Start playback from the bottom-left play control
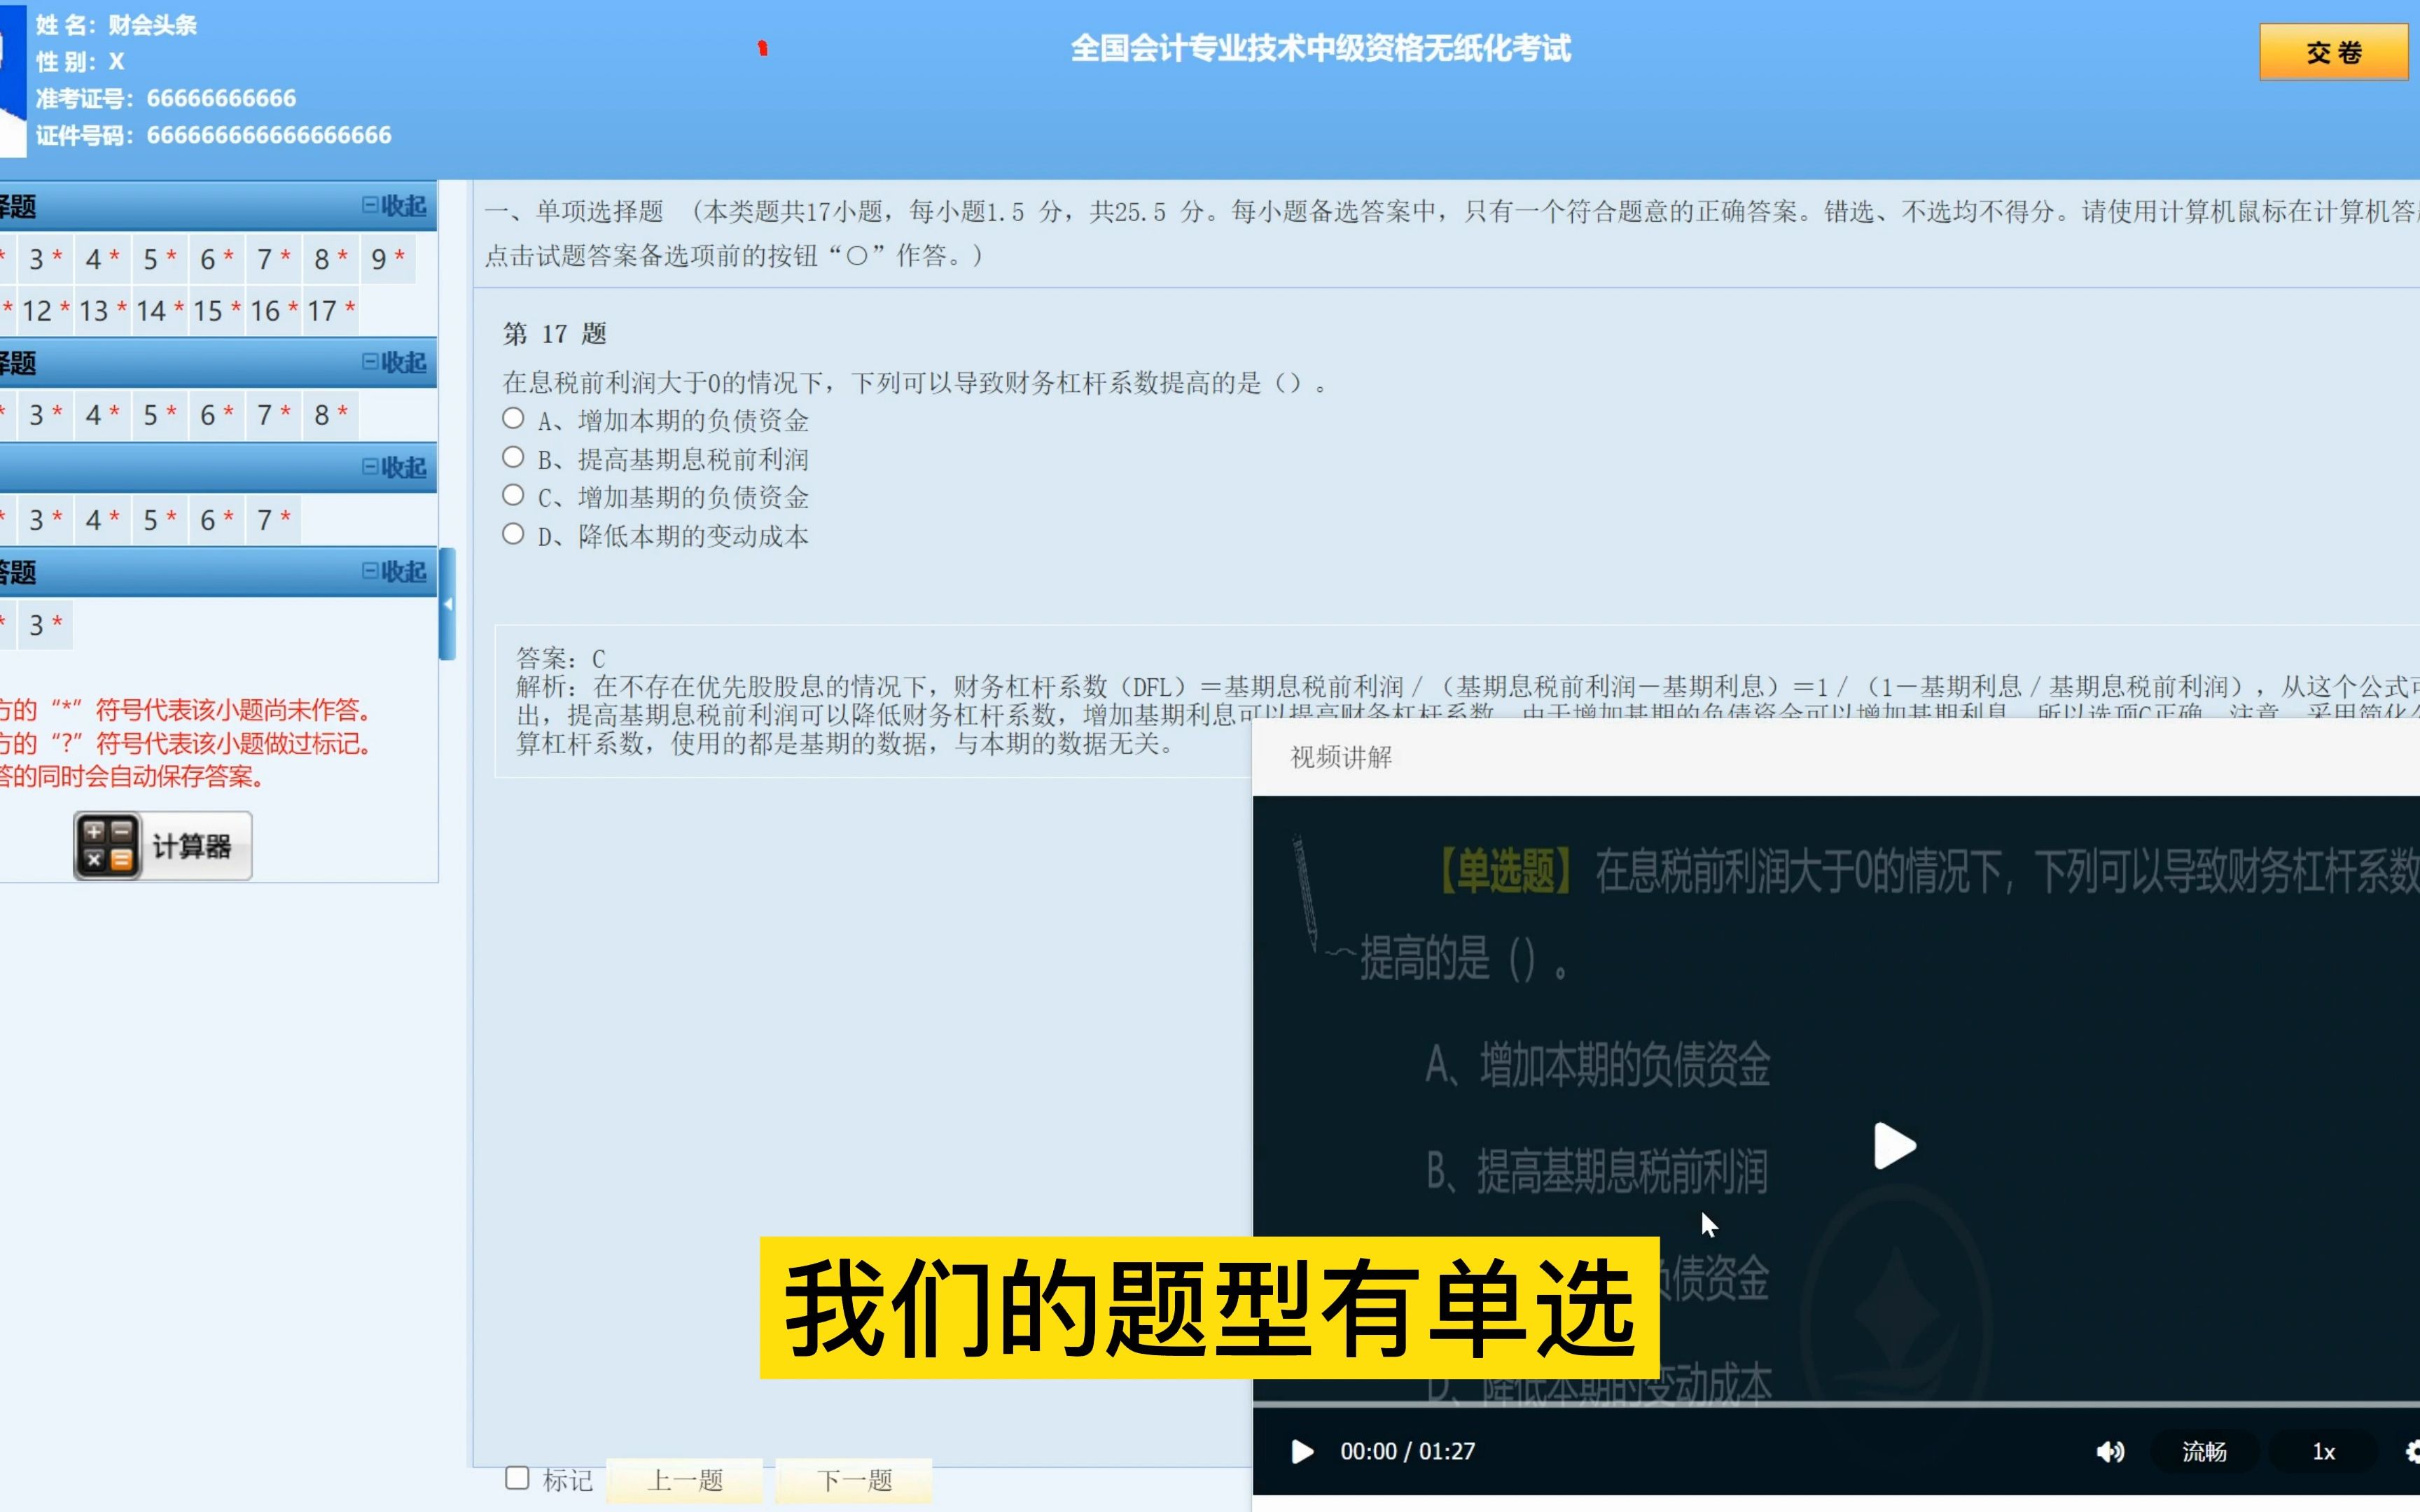The width and height of the screenshot is (2420, 1512). [1302, 1451]
